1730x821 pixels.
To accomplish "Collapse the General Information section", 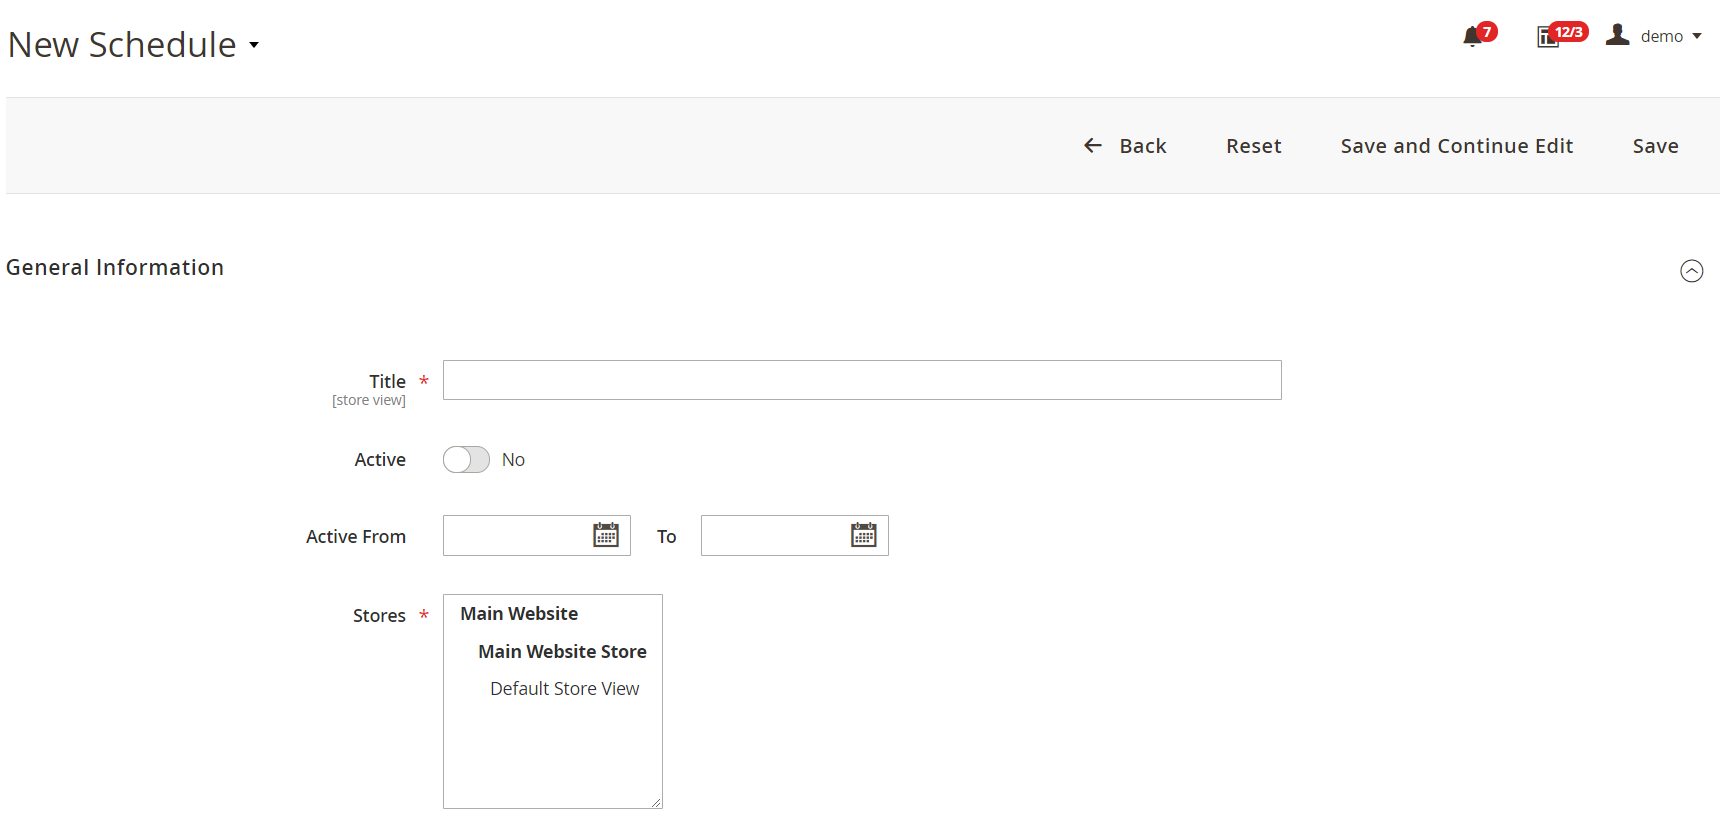I will pyautogui.click(x=1691, y=271).
